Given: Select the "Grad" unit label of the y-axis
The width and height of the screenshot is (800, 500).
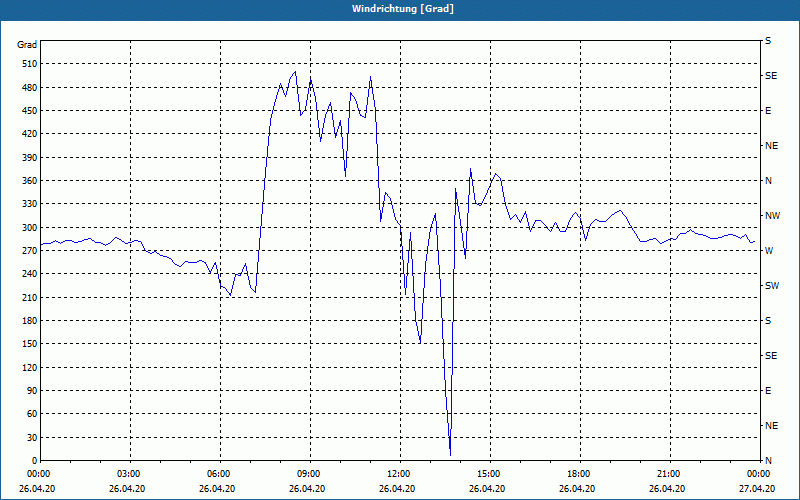Looking at the screenshot, I should coord(27,45).
